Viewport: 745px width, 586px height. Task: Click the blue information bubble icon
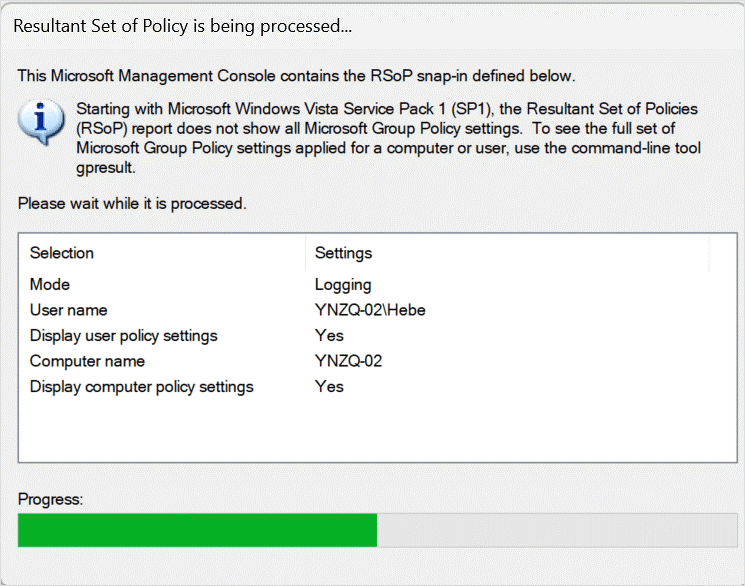(x=41, y=122)
